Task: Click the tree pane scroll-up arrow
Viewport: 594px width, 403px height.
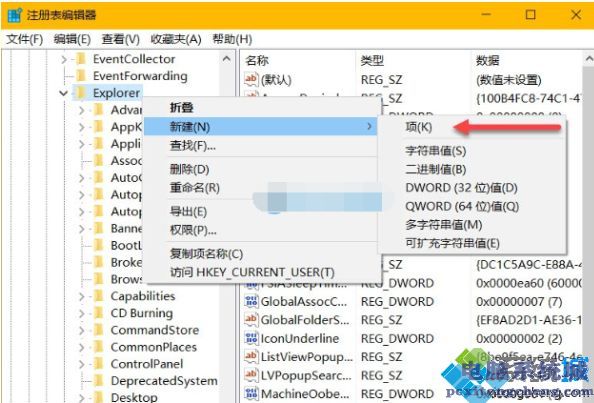Action: click(227, 59)
